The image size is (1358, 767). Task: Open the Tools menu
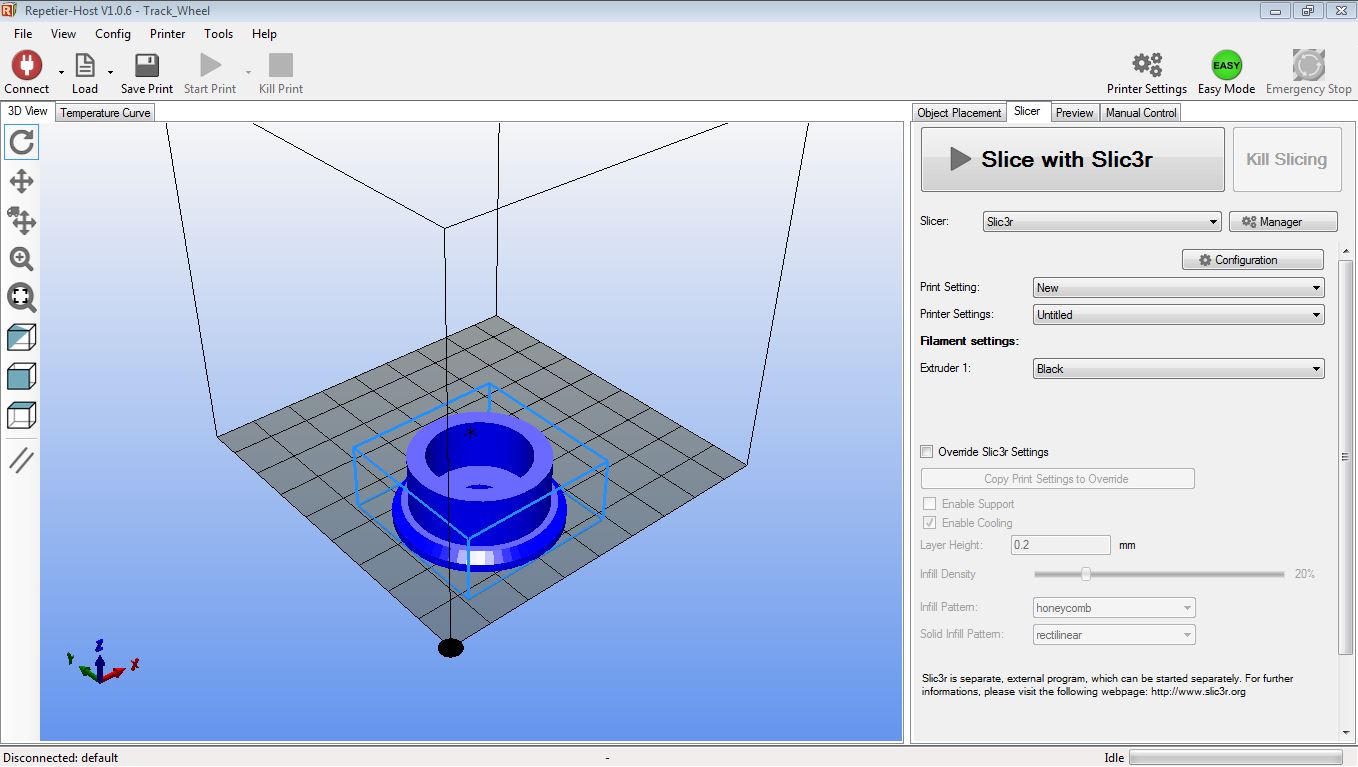point(218,33)
